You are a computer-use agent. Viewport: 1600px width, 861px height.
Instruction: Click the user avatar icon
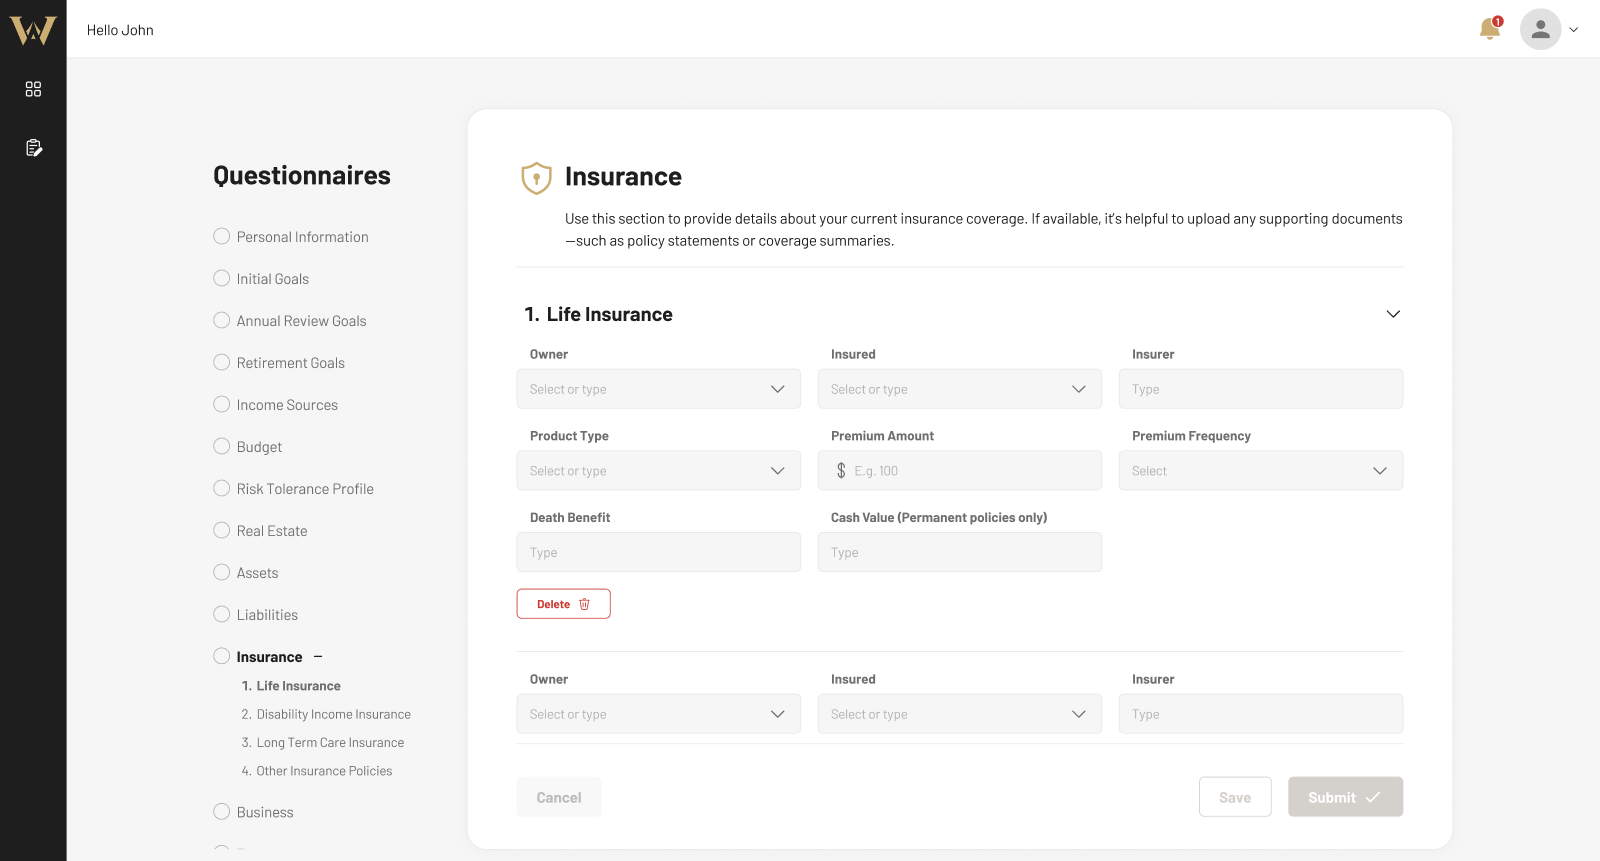click(1541, 30)
